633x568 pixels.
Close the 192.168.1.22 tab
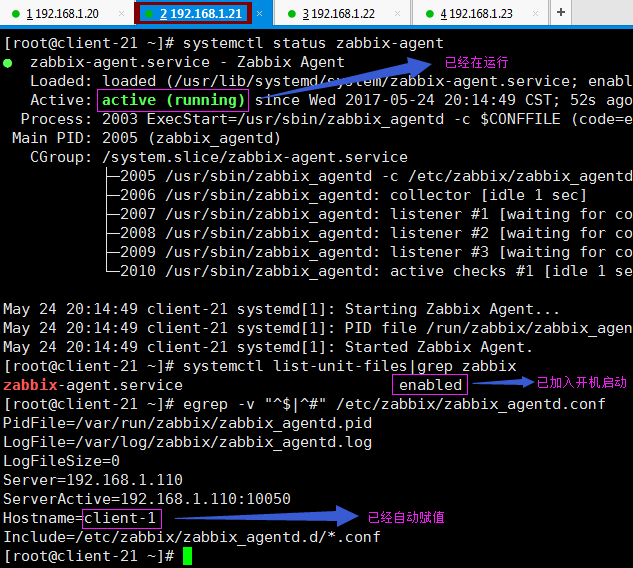(x=397, y=14)
